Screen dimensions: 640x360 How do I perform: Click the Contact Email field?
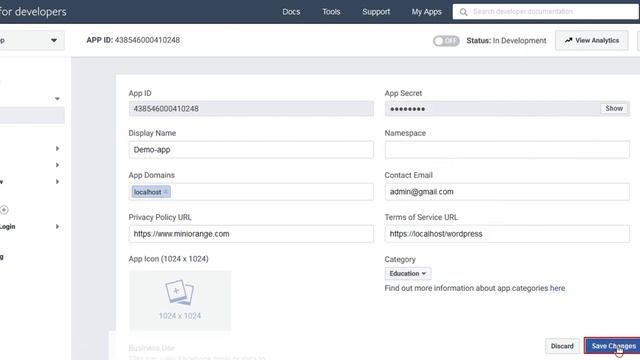click(x=507, y=192)
